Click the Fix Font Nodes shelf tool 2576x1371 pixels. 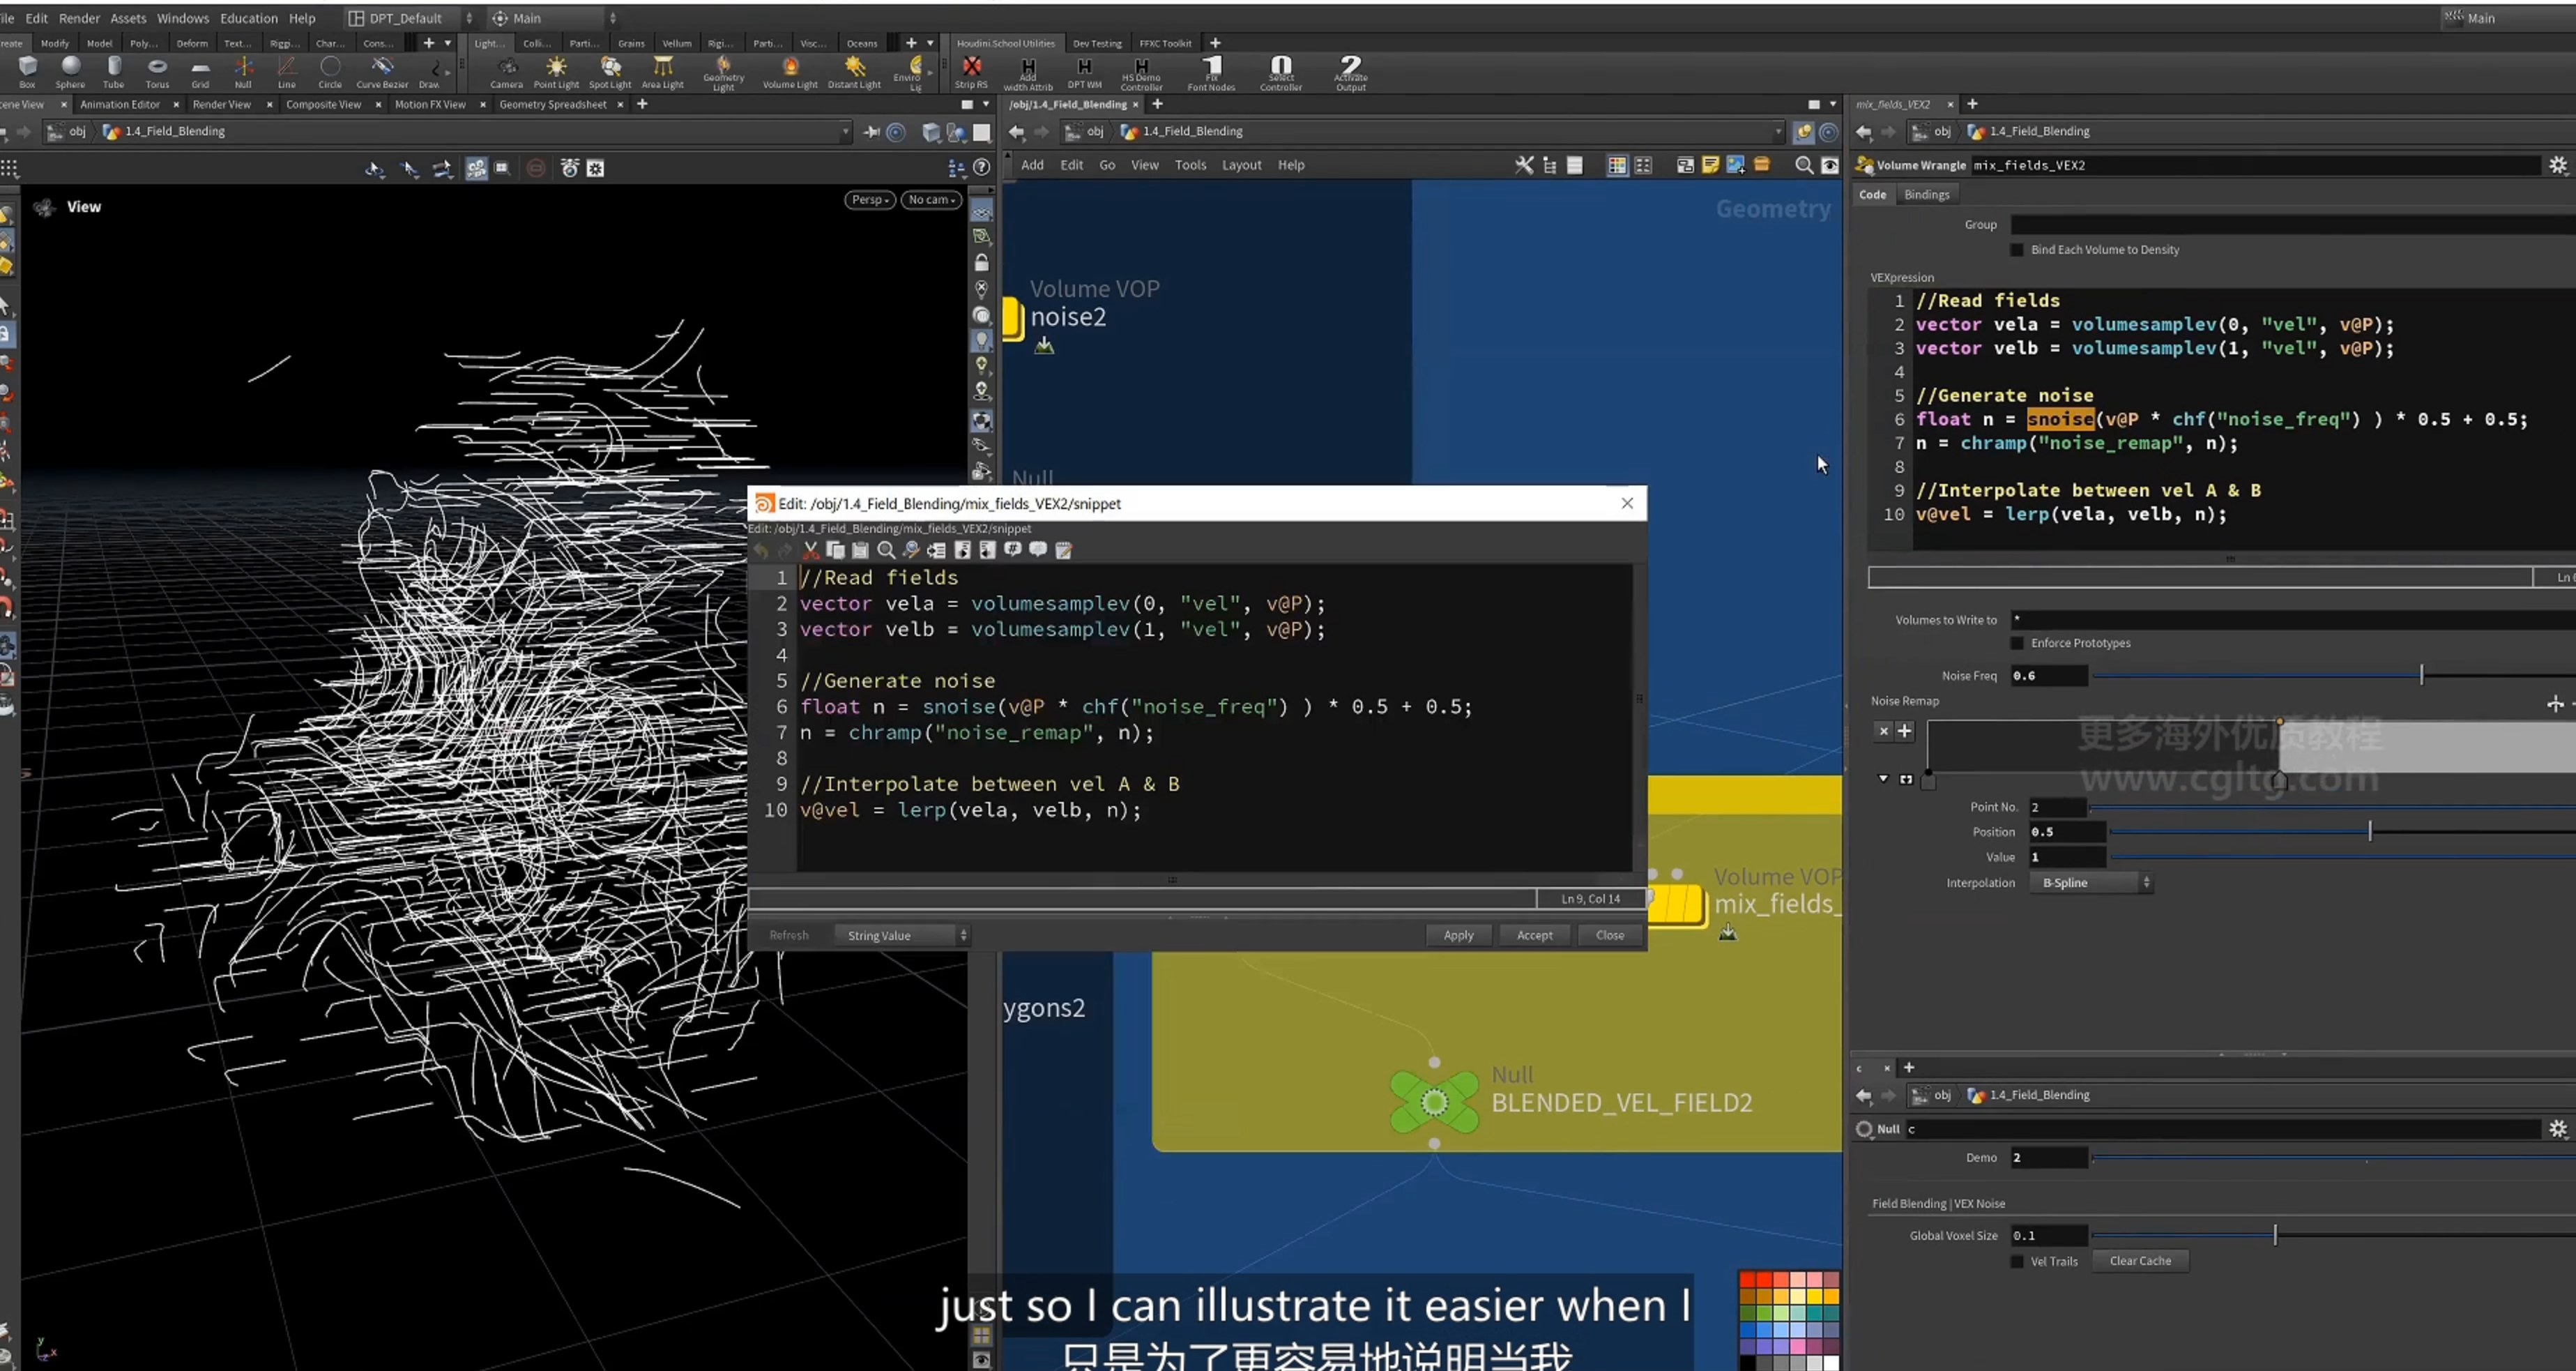click(x=1211, y=72)
